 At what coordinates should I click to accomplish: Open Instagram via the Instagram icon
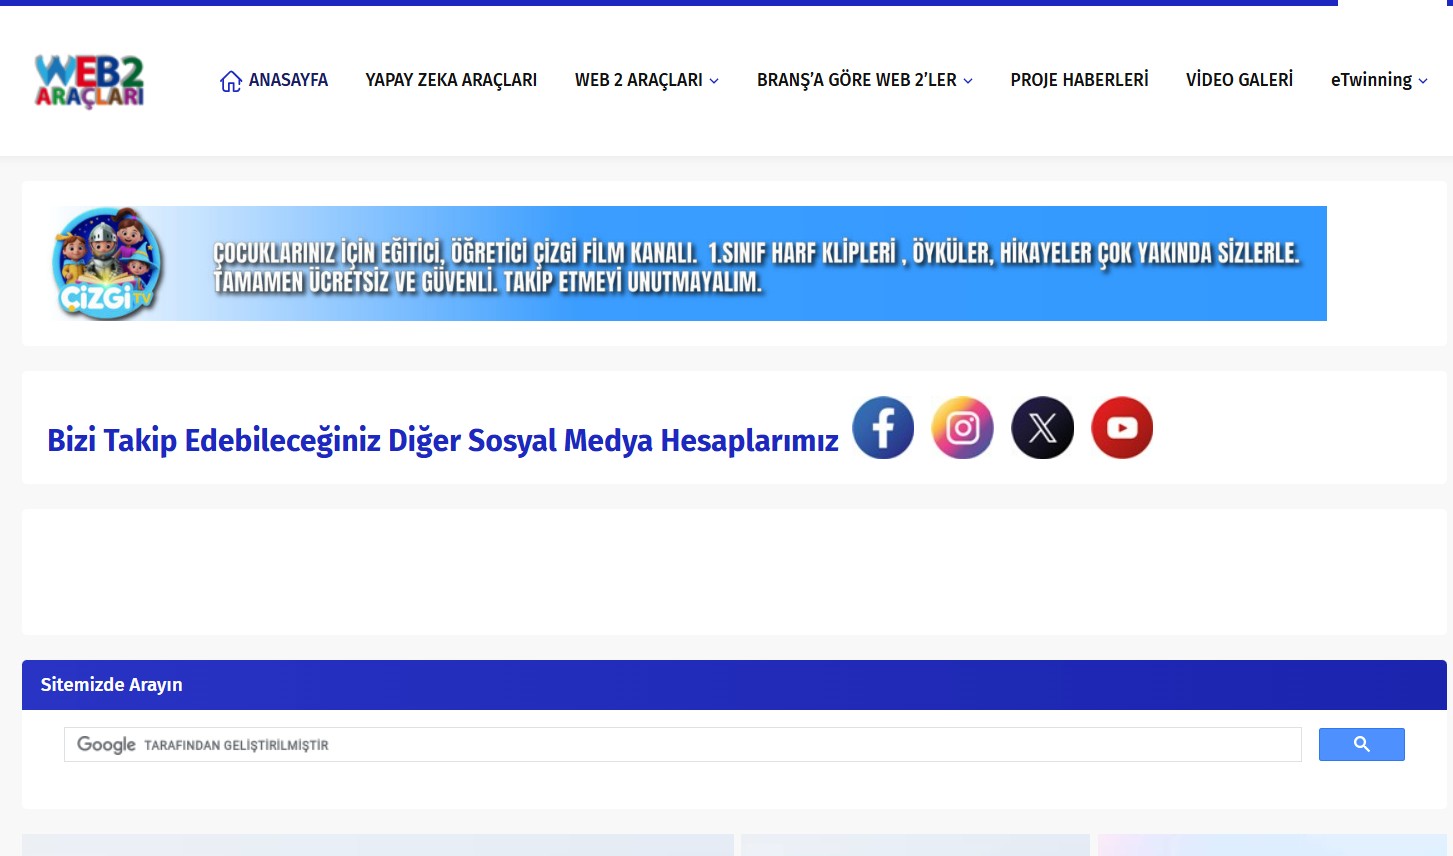pos(962,427)
